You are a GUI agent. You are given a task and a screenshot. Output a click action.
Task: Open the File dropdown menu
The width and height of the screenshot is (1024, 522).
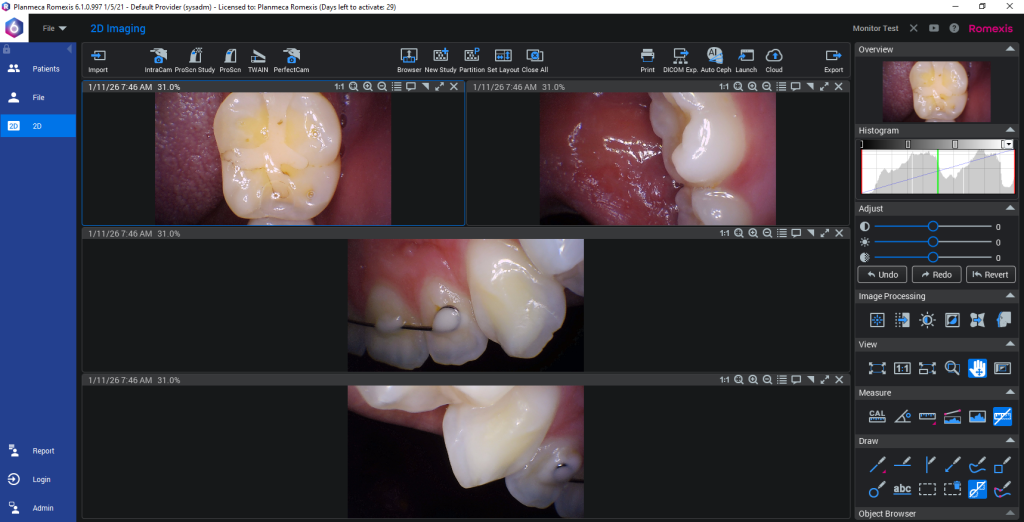click(x=54, y=29)
